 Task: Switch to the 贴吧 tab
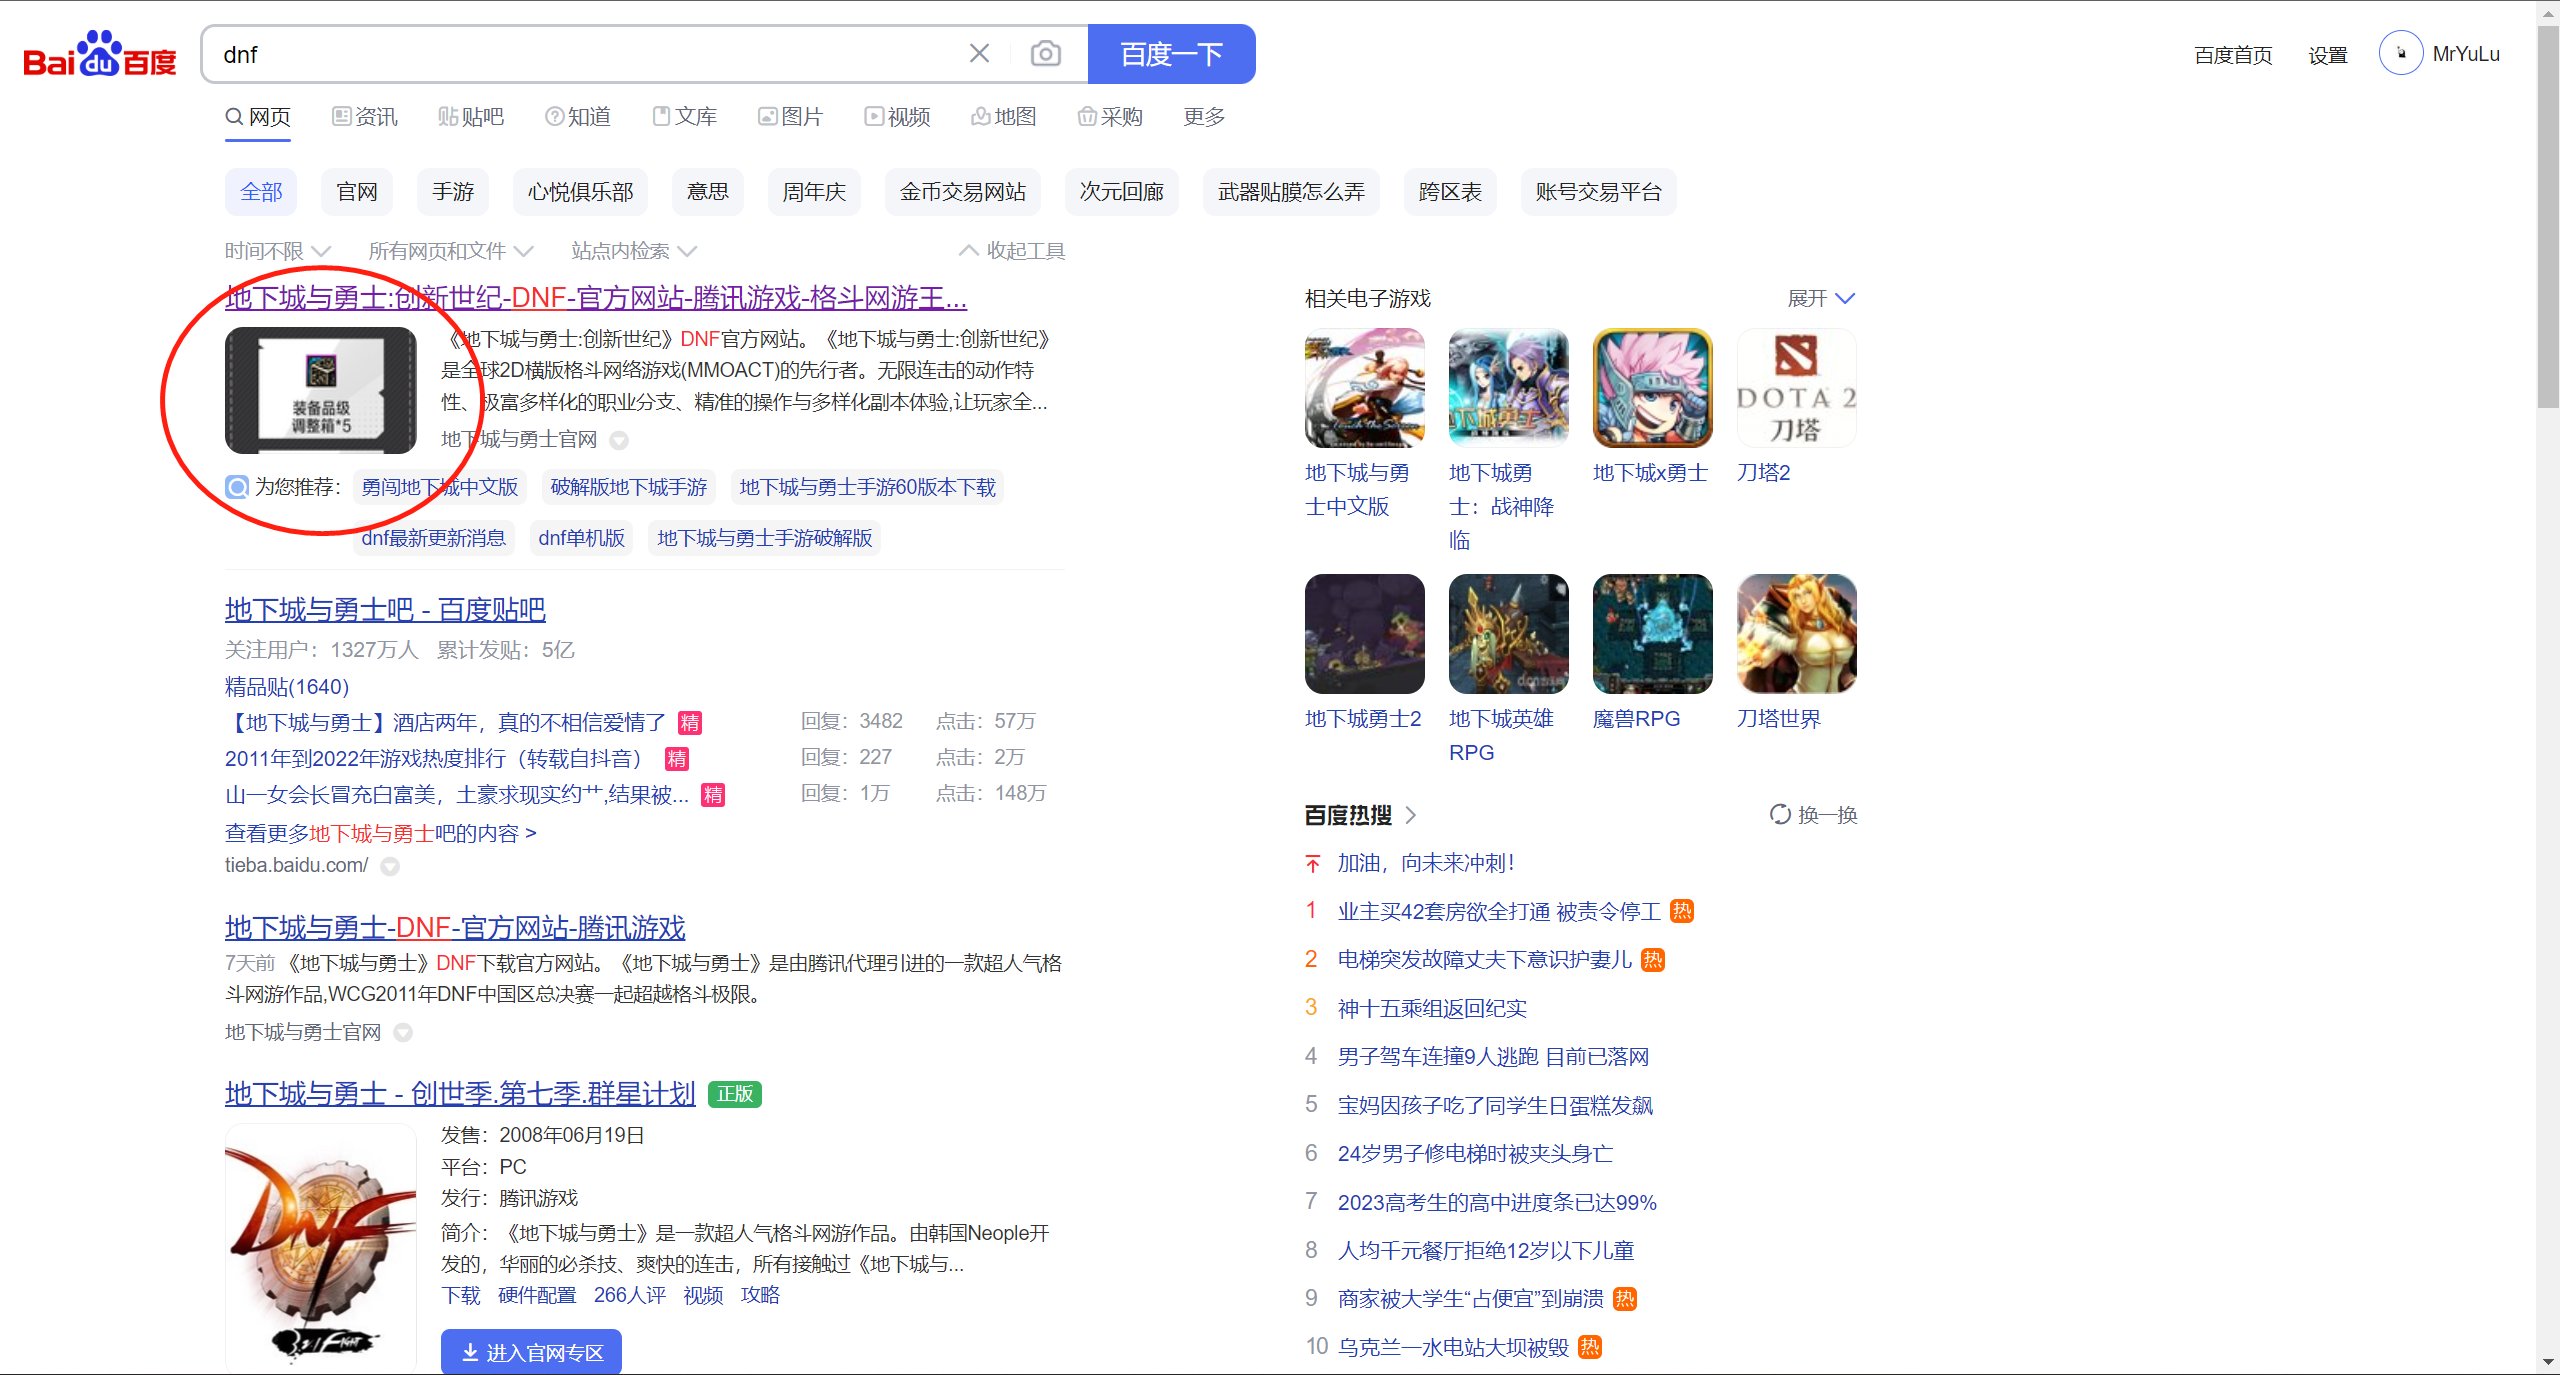tap(471, 117)
